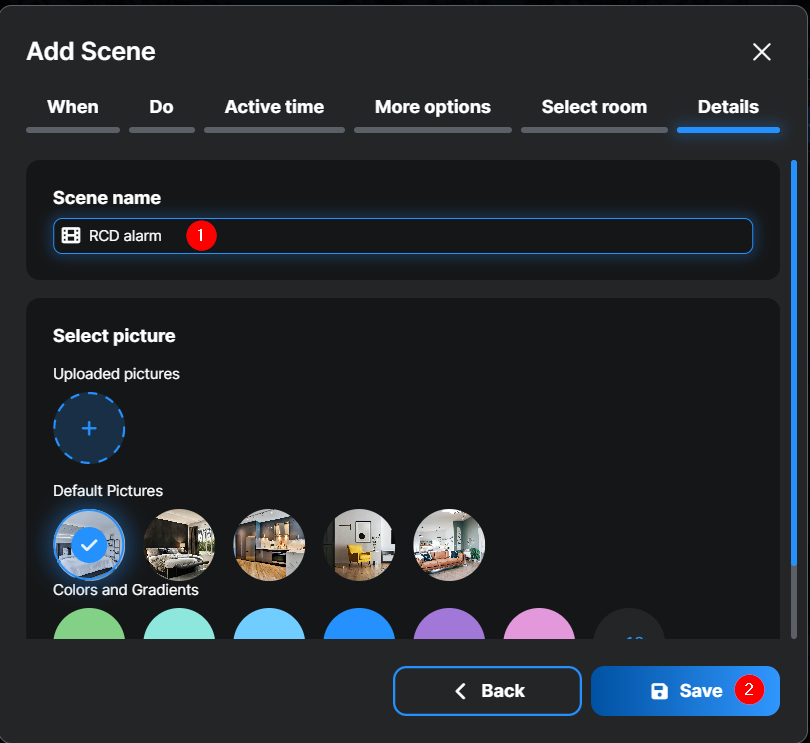This screenshot has height=743, width=810.
Task: Click the film icon in name field
Action: 71,236
